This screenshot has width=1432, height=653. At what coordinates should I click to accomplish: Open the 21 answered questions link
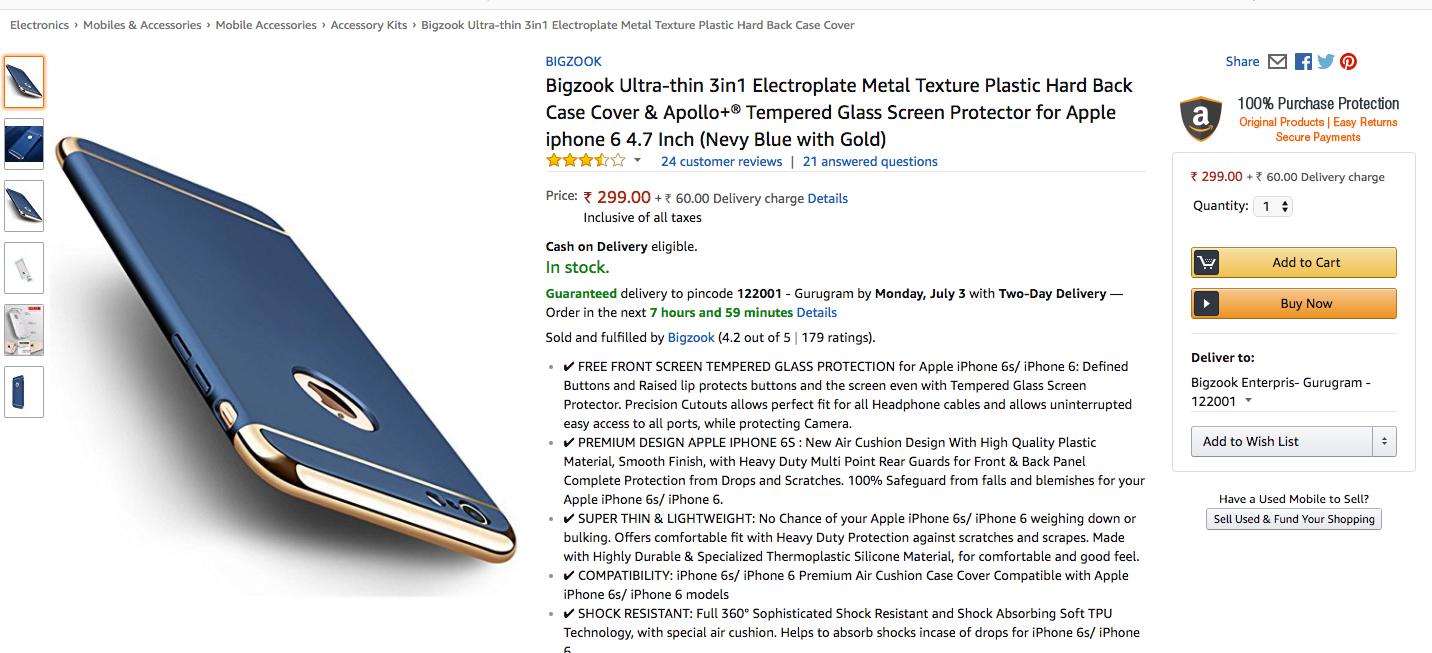tap(870, 162)
